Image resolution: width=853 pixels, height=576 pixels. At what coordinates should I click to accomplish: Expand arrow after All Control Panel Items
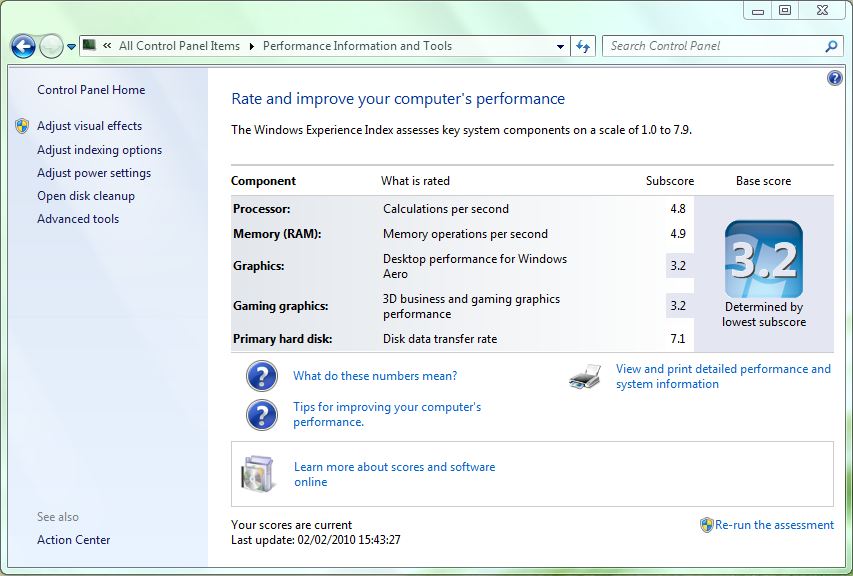[x=252, y=46]
